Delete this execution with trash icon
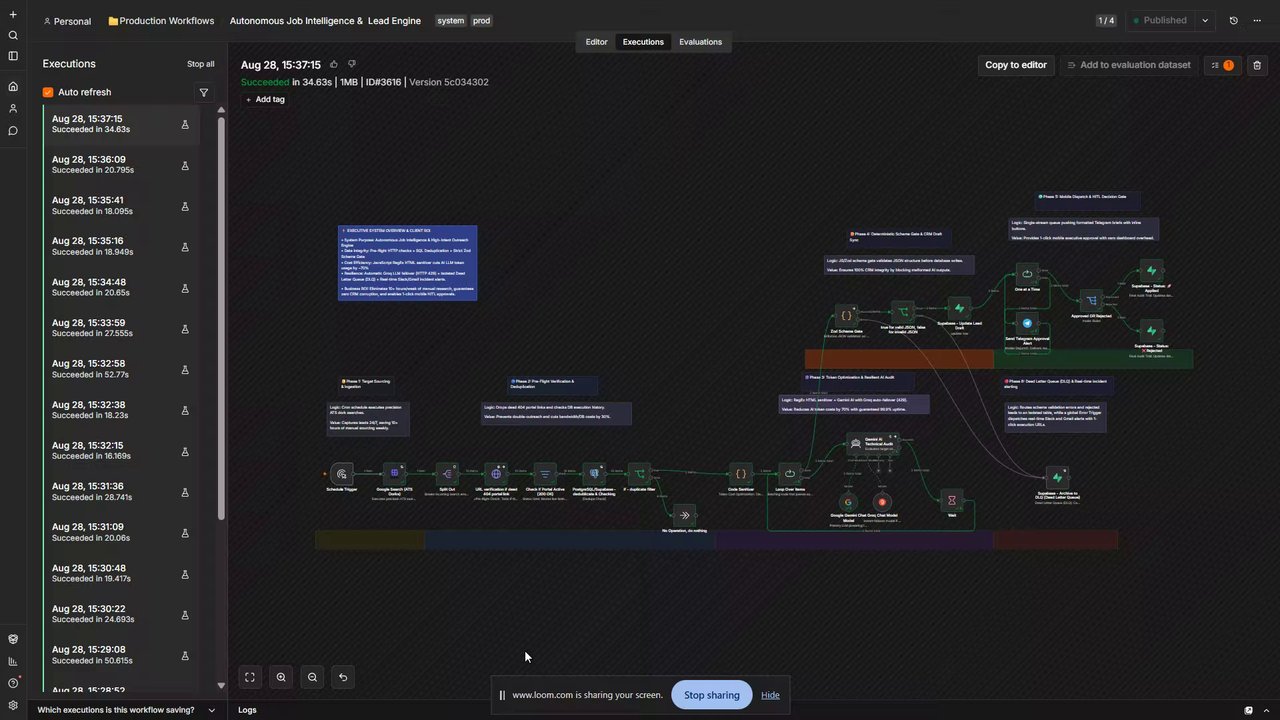 click(1257, 65)
